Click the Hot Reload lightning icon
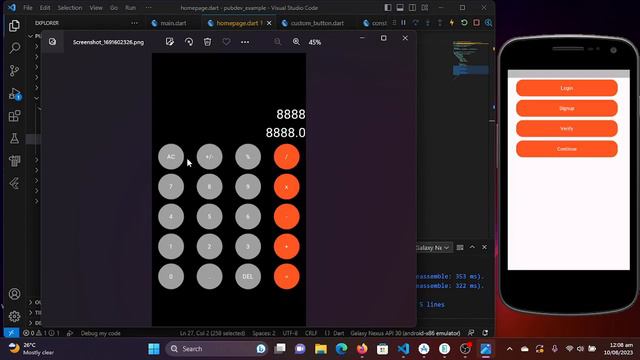This screenshot has height=360, width=640. pyautogui.click(x=452, y=23)
